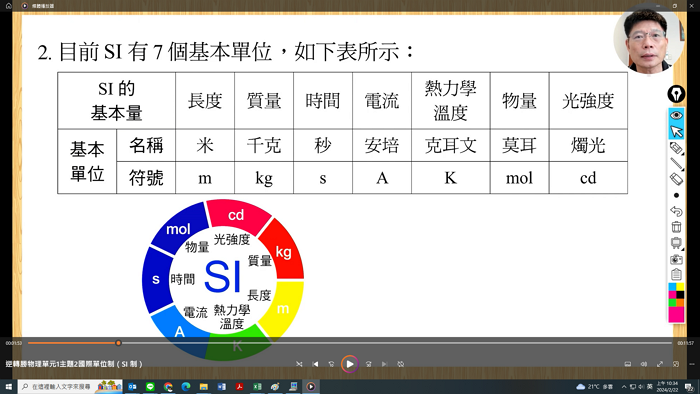This screenshot has height=394, width=700.
Task: Select the fountain pen nib icon
Action: [x=676, y=94]
